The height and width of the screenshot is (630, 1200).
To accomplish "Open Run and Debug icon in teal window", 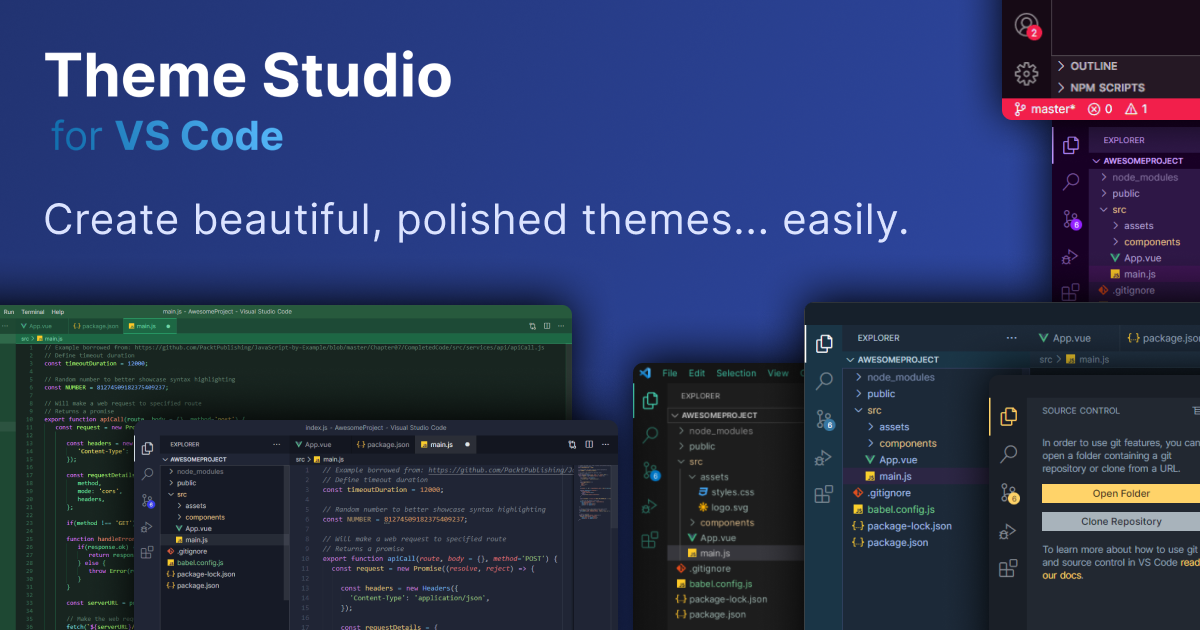I will [x=824, y=457].
